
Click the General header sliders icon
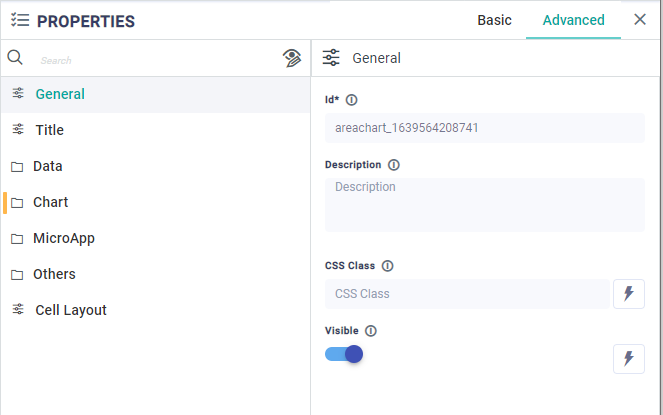331,58
